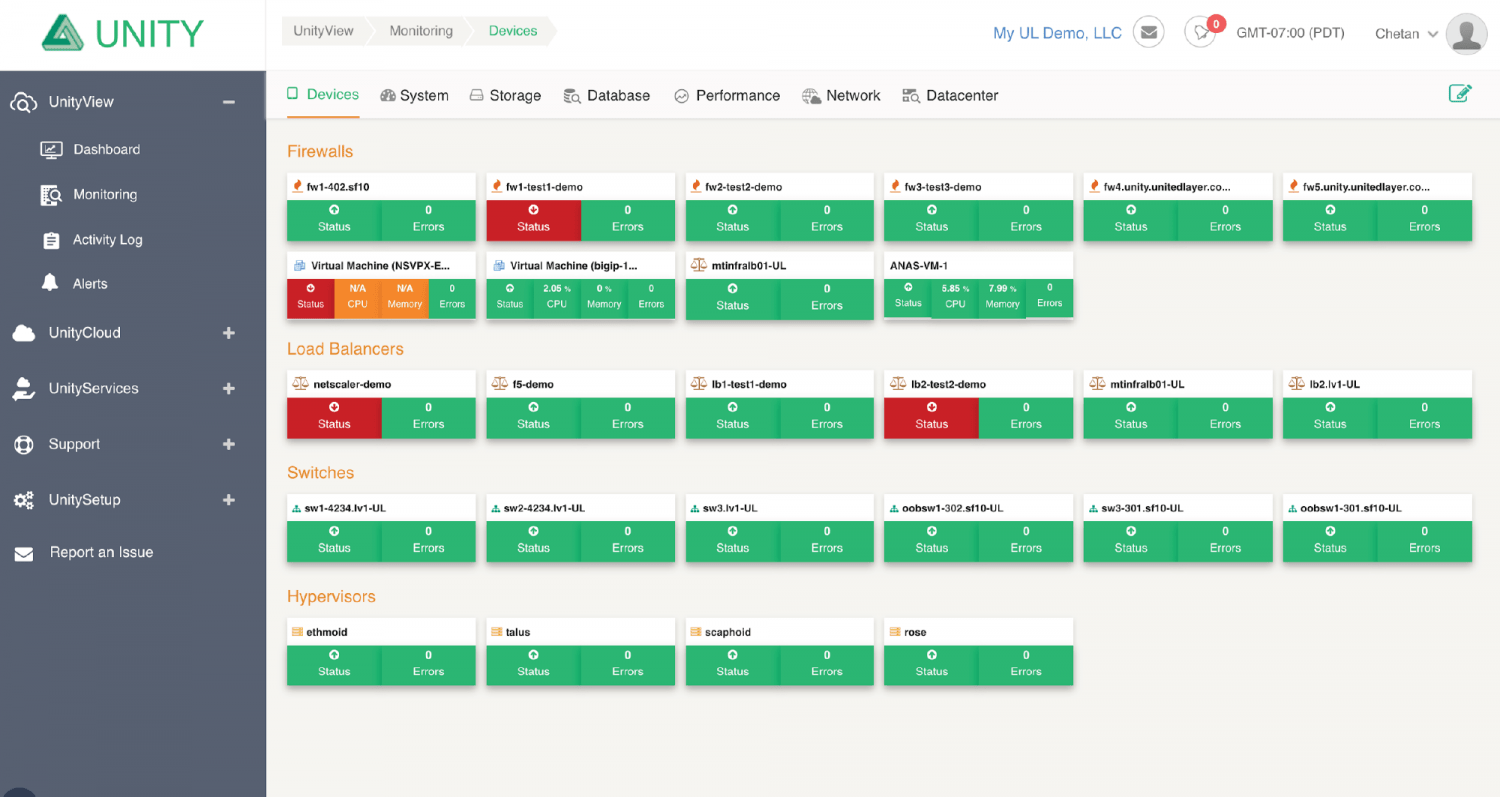The image size is (1500, 797).
Task: Click the user avatar profile picture
Action: click(1466, 33)
